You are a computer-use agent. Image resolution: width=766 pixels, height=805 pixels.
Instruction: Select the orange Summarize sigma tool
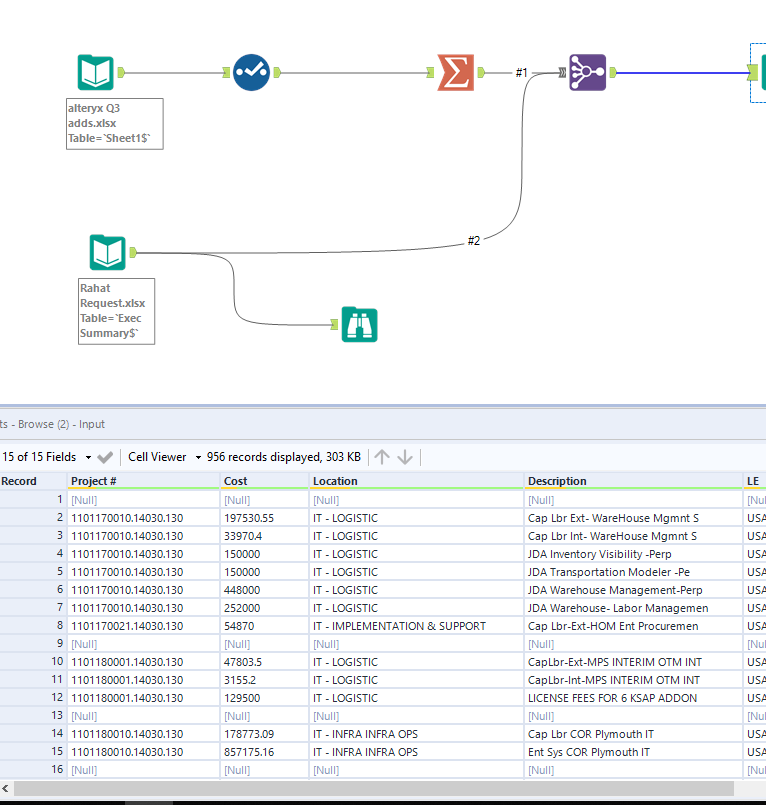456,72
